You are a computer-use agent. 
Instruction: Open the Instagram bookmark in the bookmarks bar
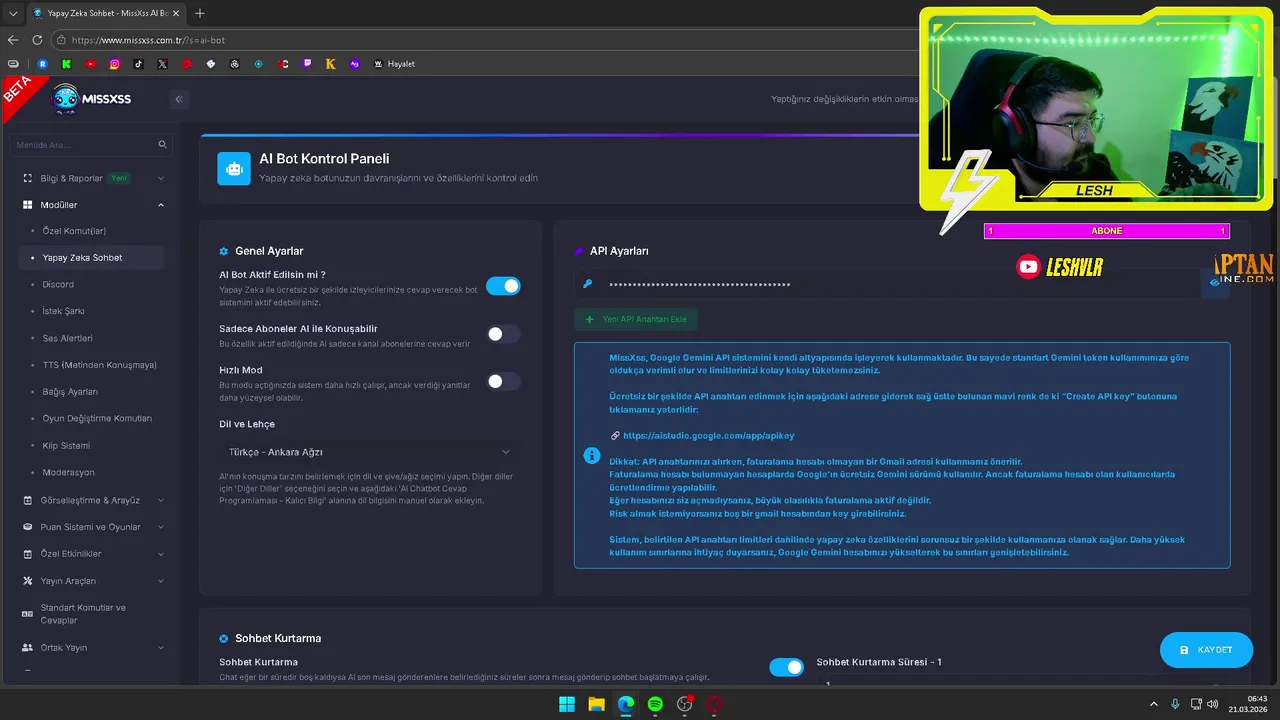[x=115, y=64]
